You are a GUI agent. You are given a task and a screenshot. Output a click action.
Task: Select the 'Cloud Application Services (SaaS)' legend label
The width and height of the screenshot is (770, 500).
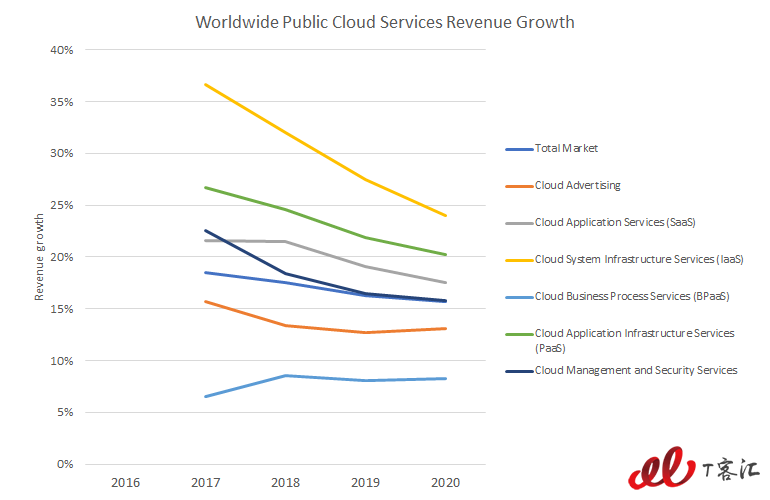(615, 222)
